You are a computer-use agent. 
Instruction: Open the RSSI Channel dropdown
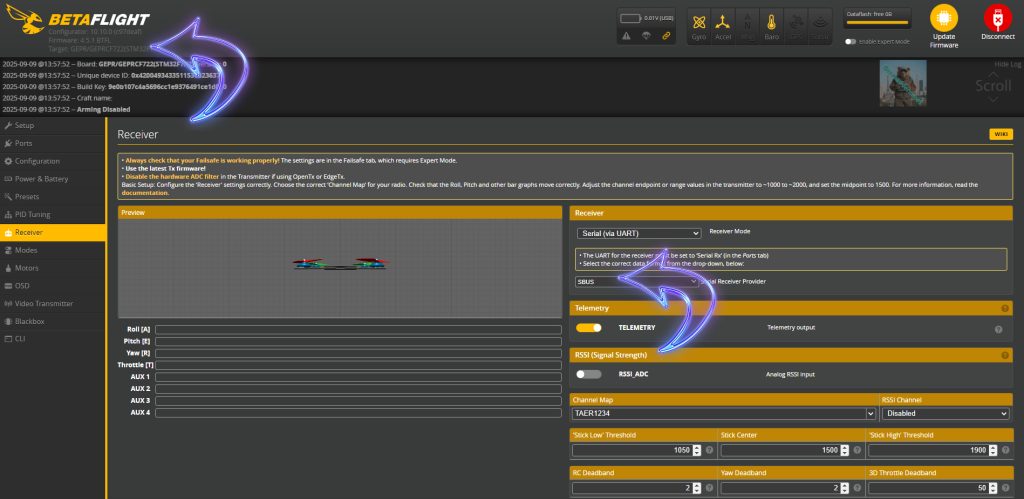click(944, 413)
